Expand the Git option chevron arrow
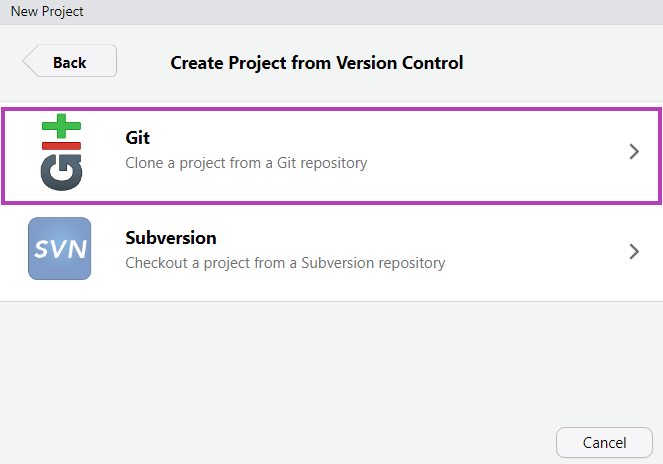Viewport: 663px width, 464px height. [633, 152]
